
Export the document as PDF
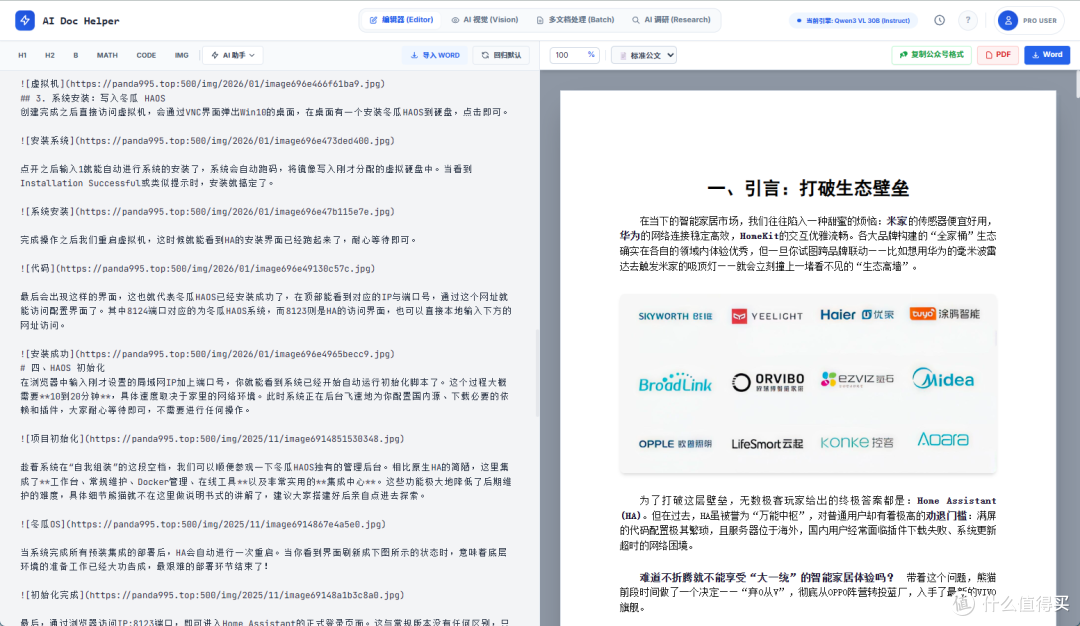(x=997, y=55)
